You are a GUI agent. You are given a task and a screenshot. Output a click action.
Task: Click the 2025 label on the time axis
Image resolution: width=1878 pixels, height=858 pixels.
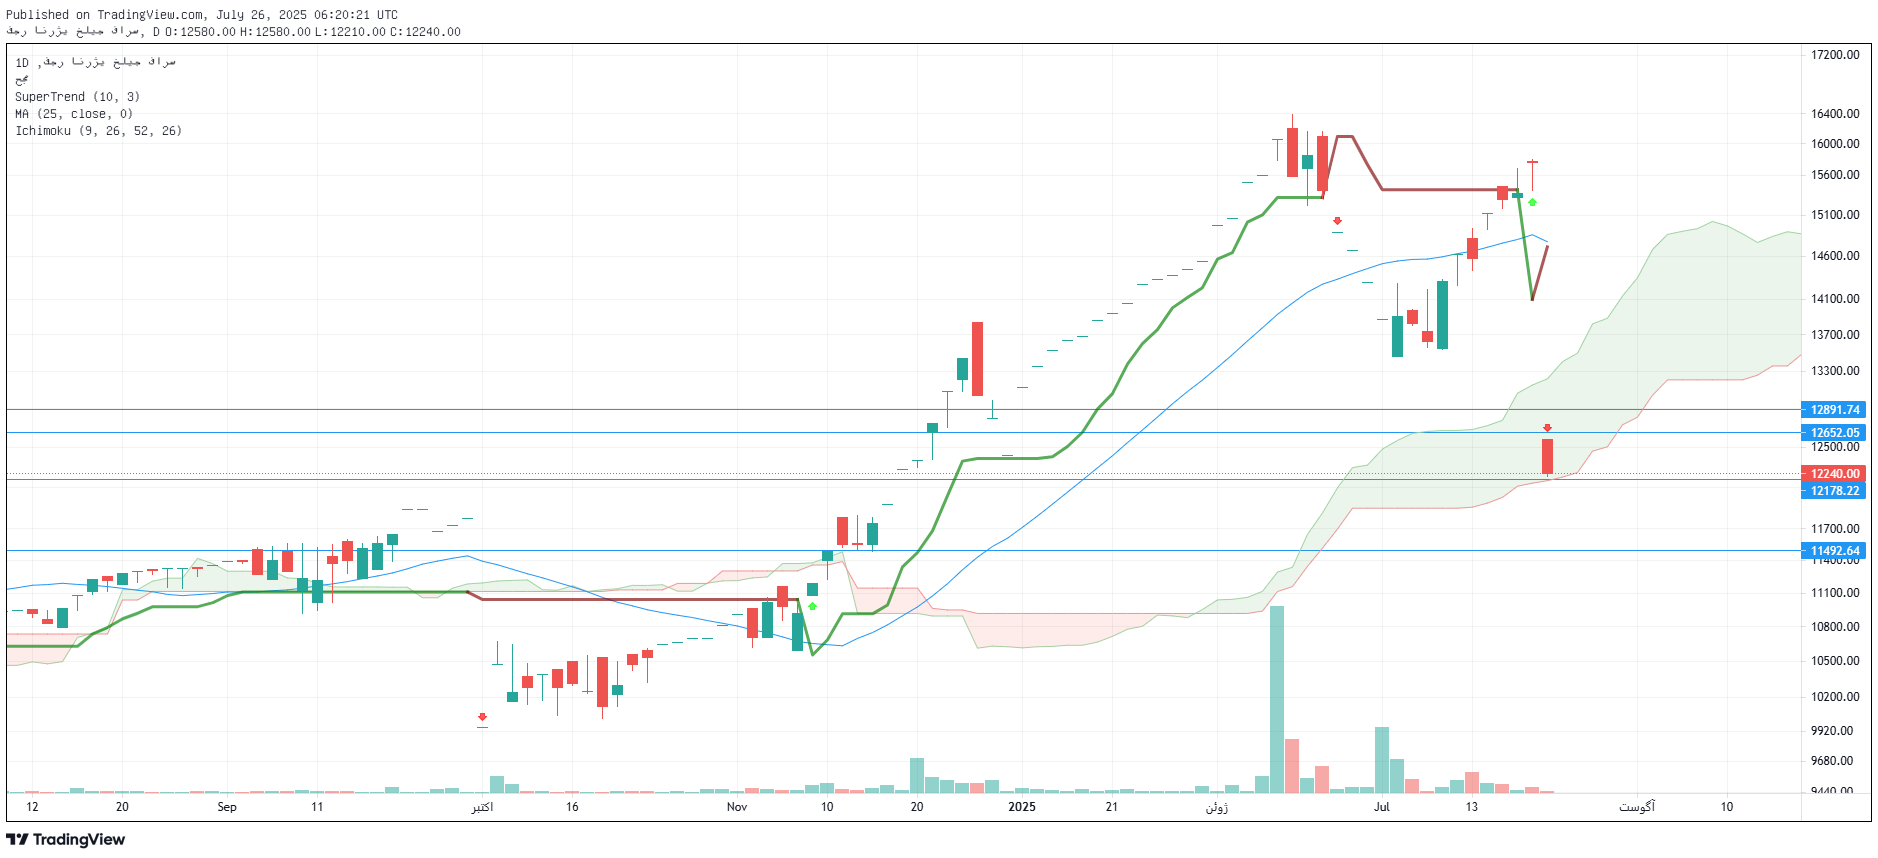point(1022,807)
